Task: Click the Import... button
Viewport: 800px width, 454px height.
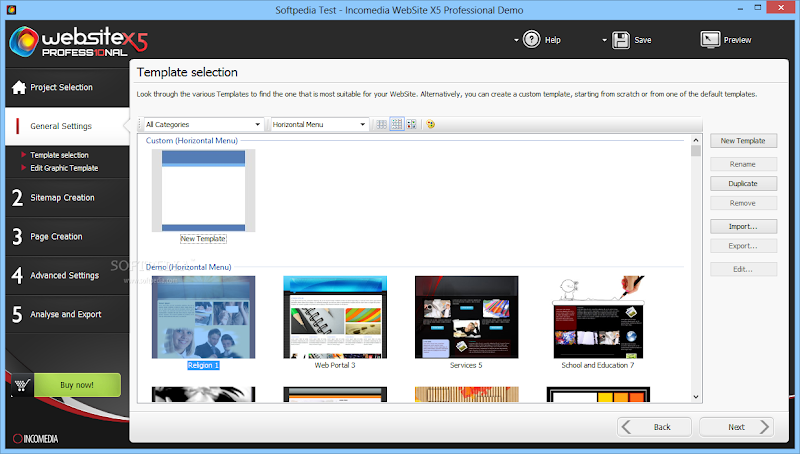Action: pos(743,226)
